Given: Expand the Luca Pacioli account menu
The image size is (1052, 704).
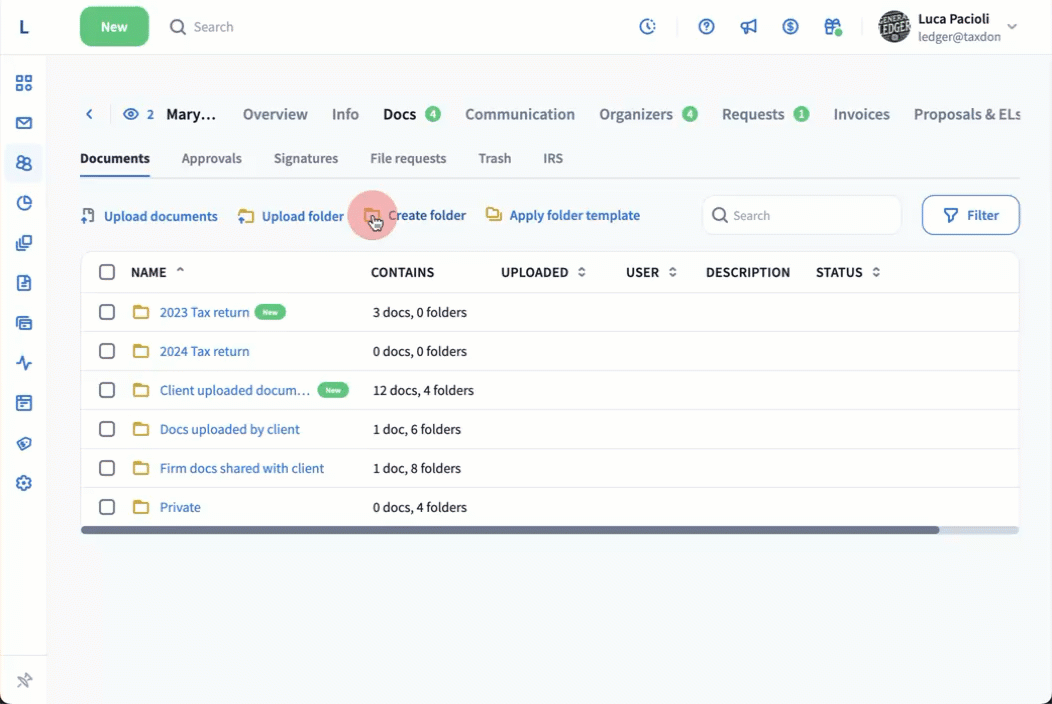Looking at the screenshot, I should 1011,27.
